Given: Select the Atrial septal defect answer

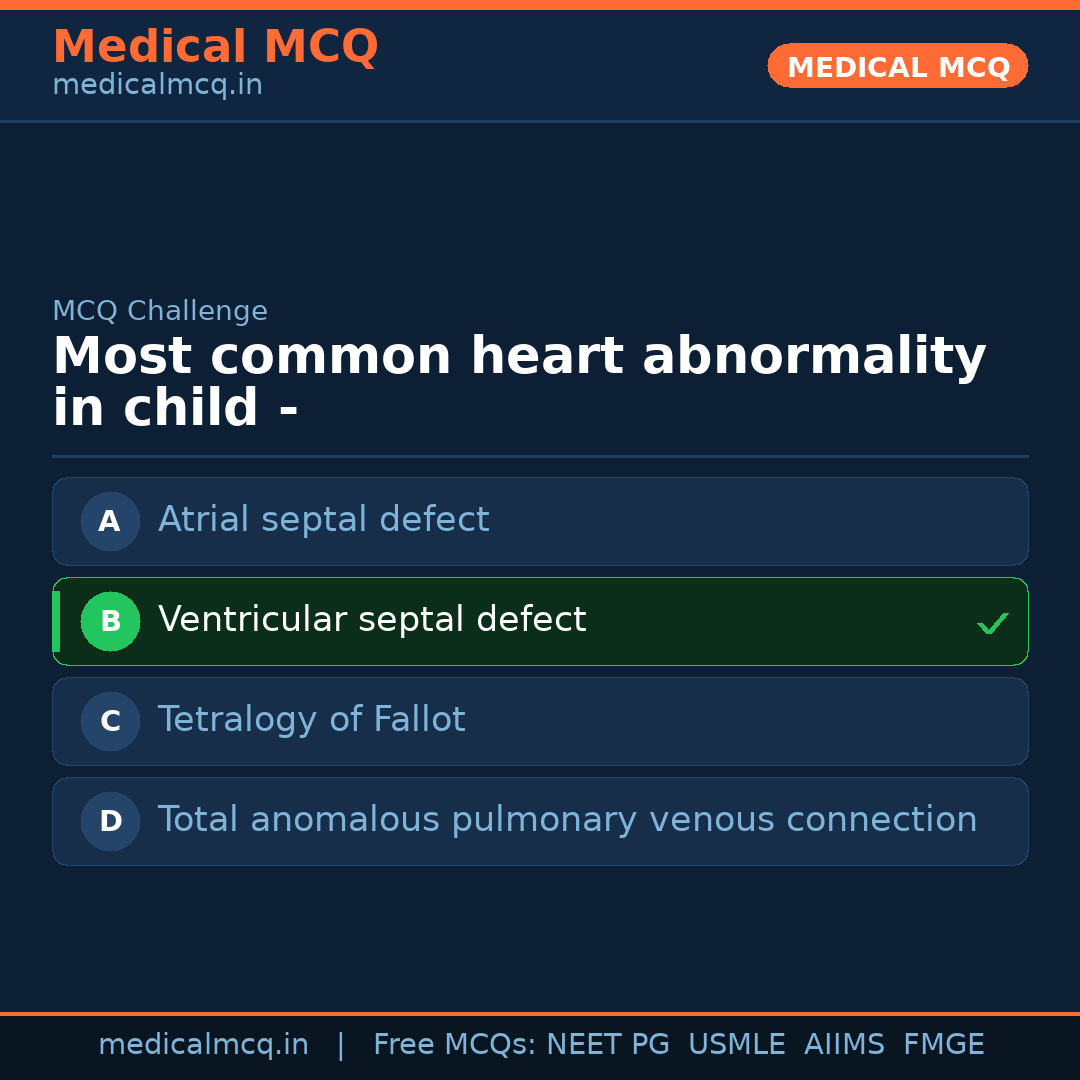Looking at the screenshot, I should coord(323,520).
